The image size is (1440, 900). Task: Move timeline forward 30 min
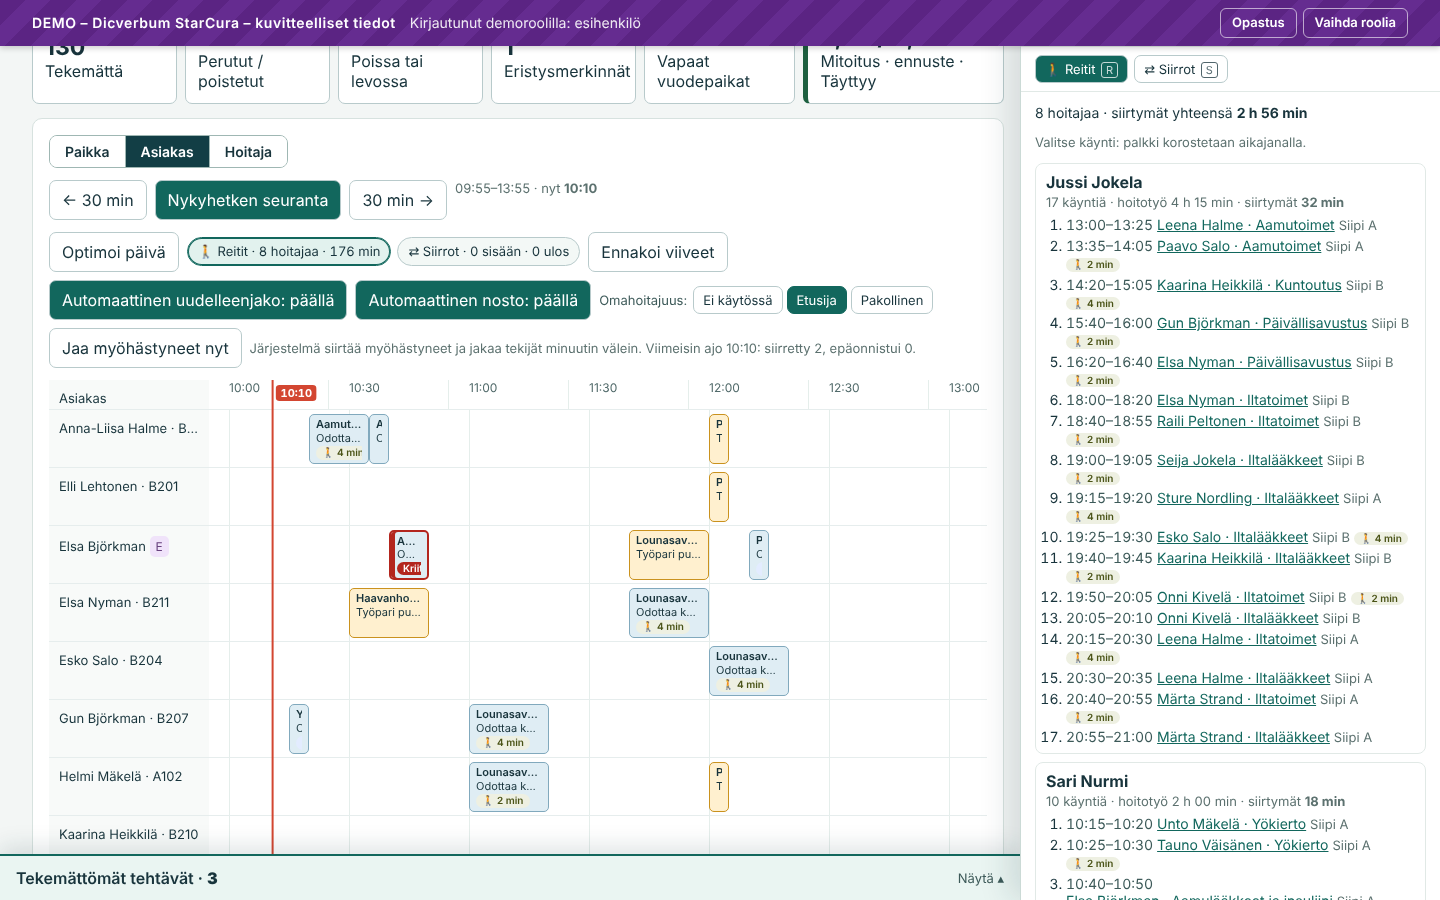coord(398,200)
